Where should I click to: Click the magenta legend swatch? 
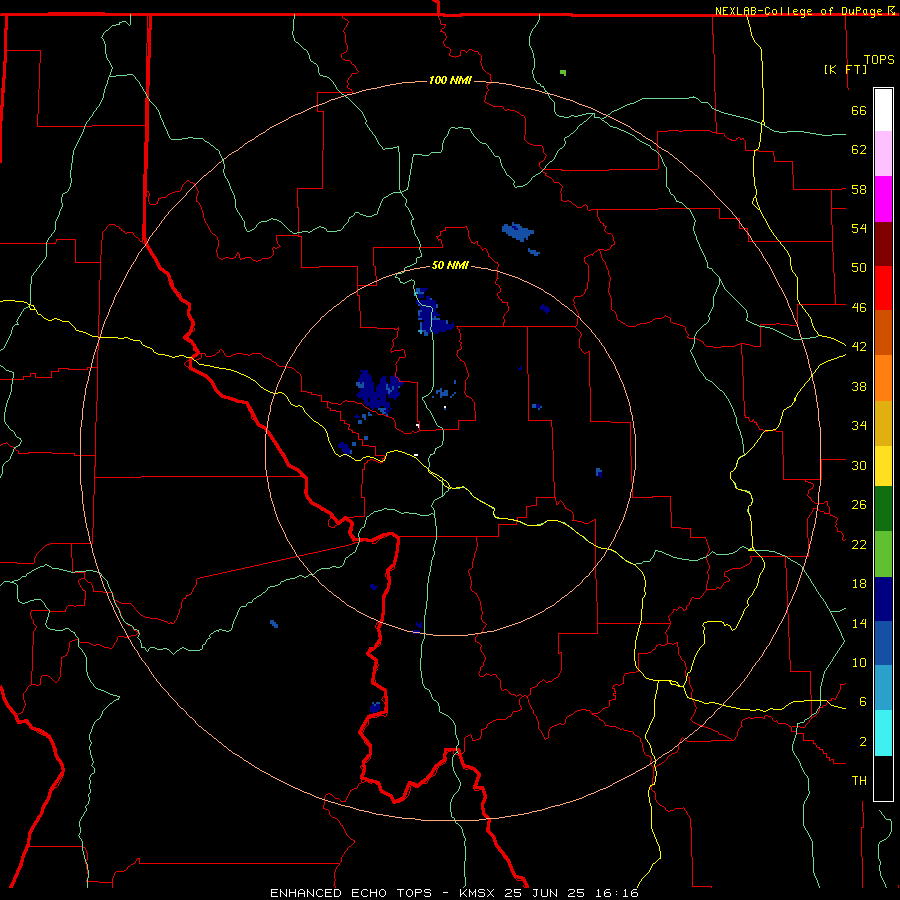pyautogui.click(x=883, y=199)
